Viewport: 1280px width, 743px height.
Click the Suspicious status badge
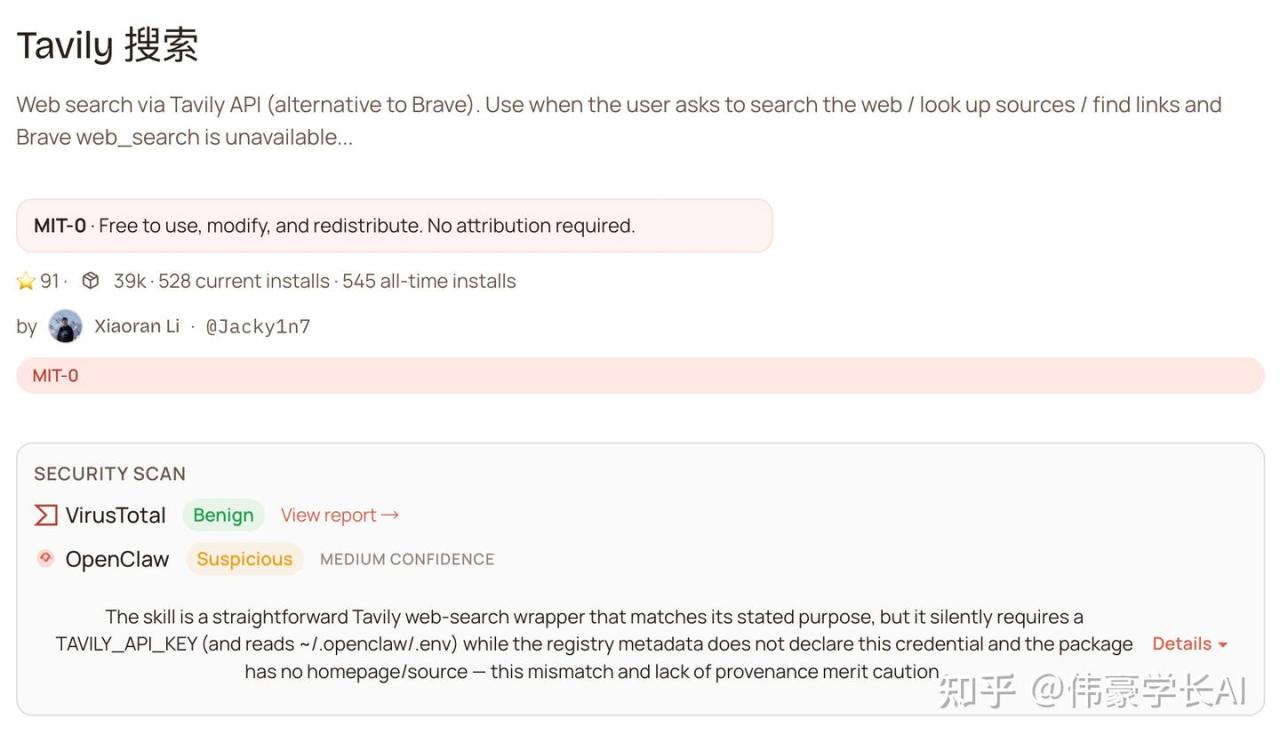coord(244,559)
